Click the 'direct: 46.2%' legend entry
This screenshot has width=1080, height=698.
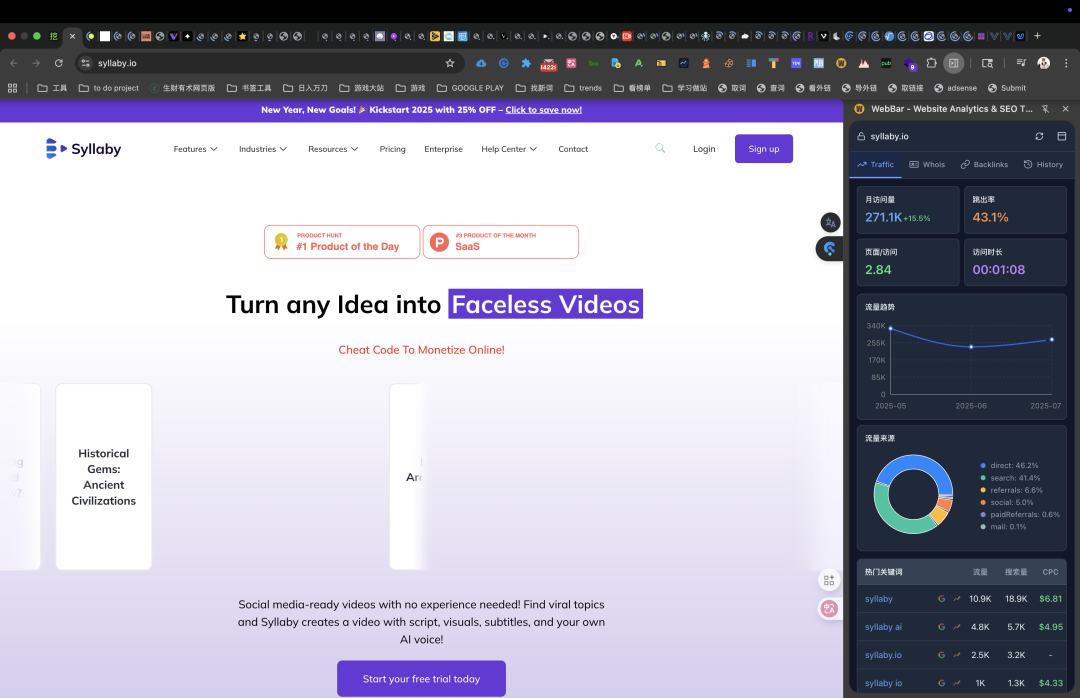(1009, 466)
